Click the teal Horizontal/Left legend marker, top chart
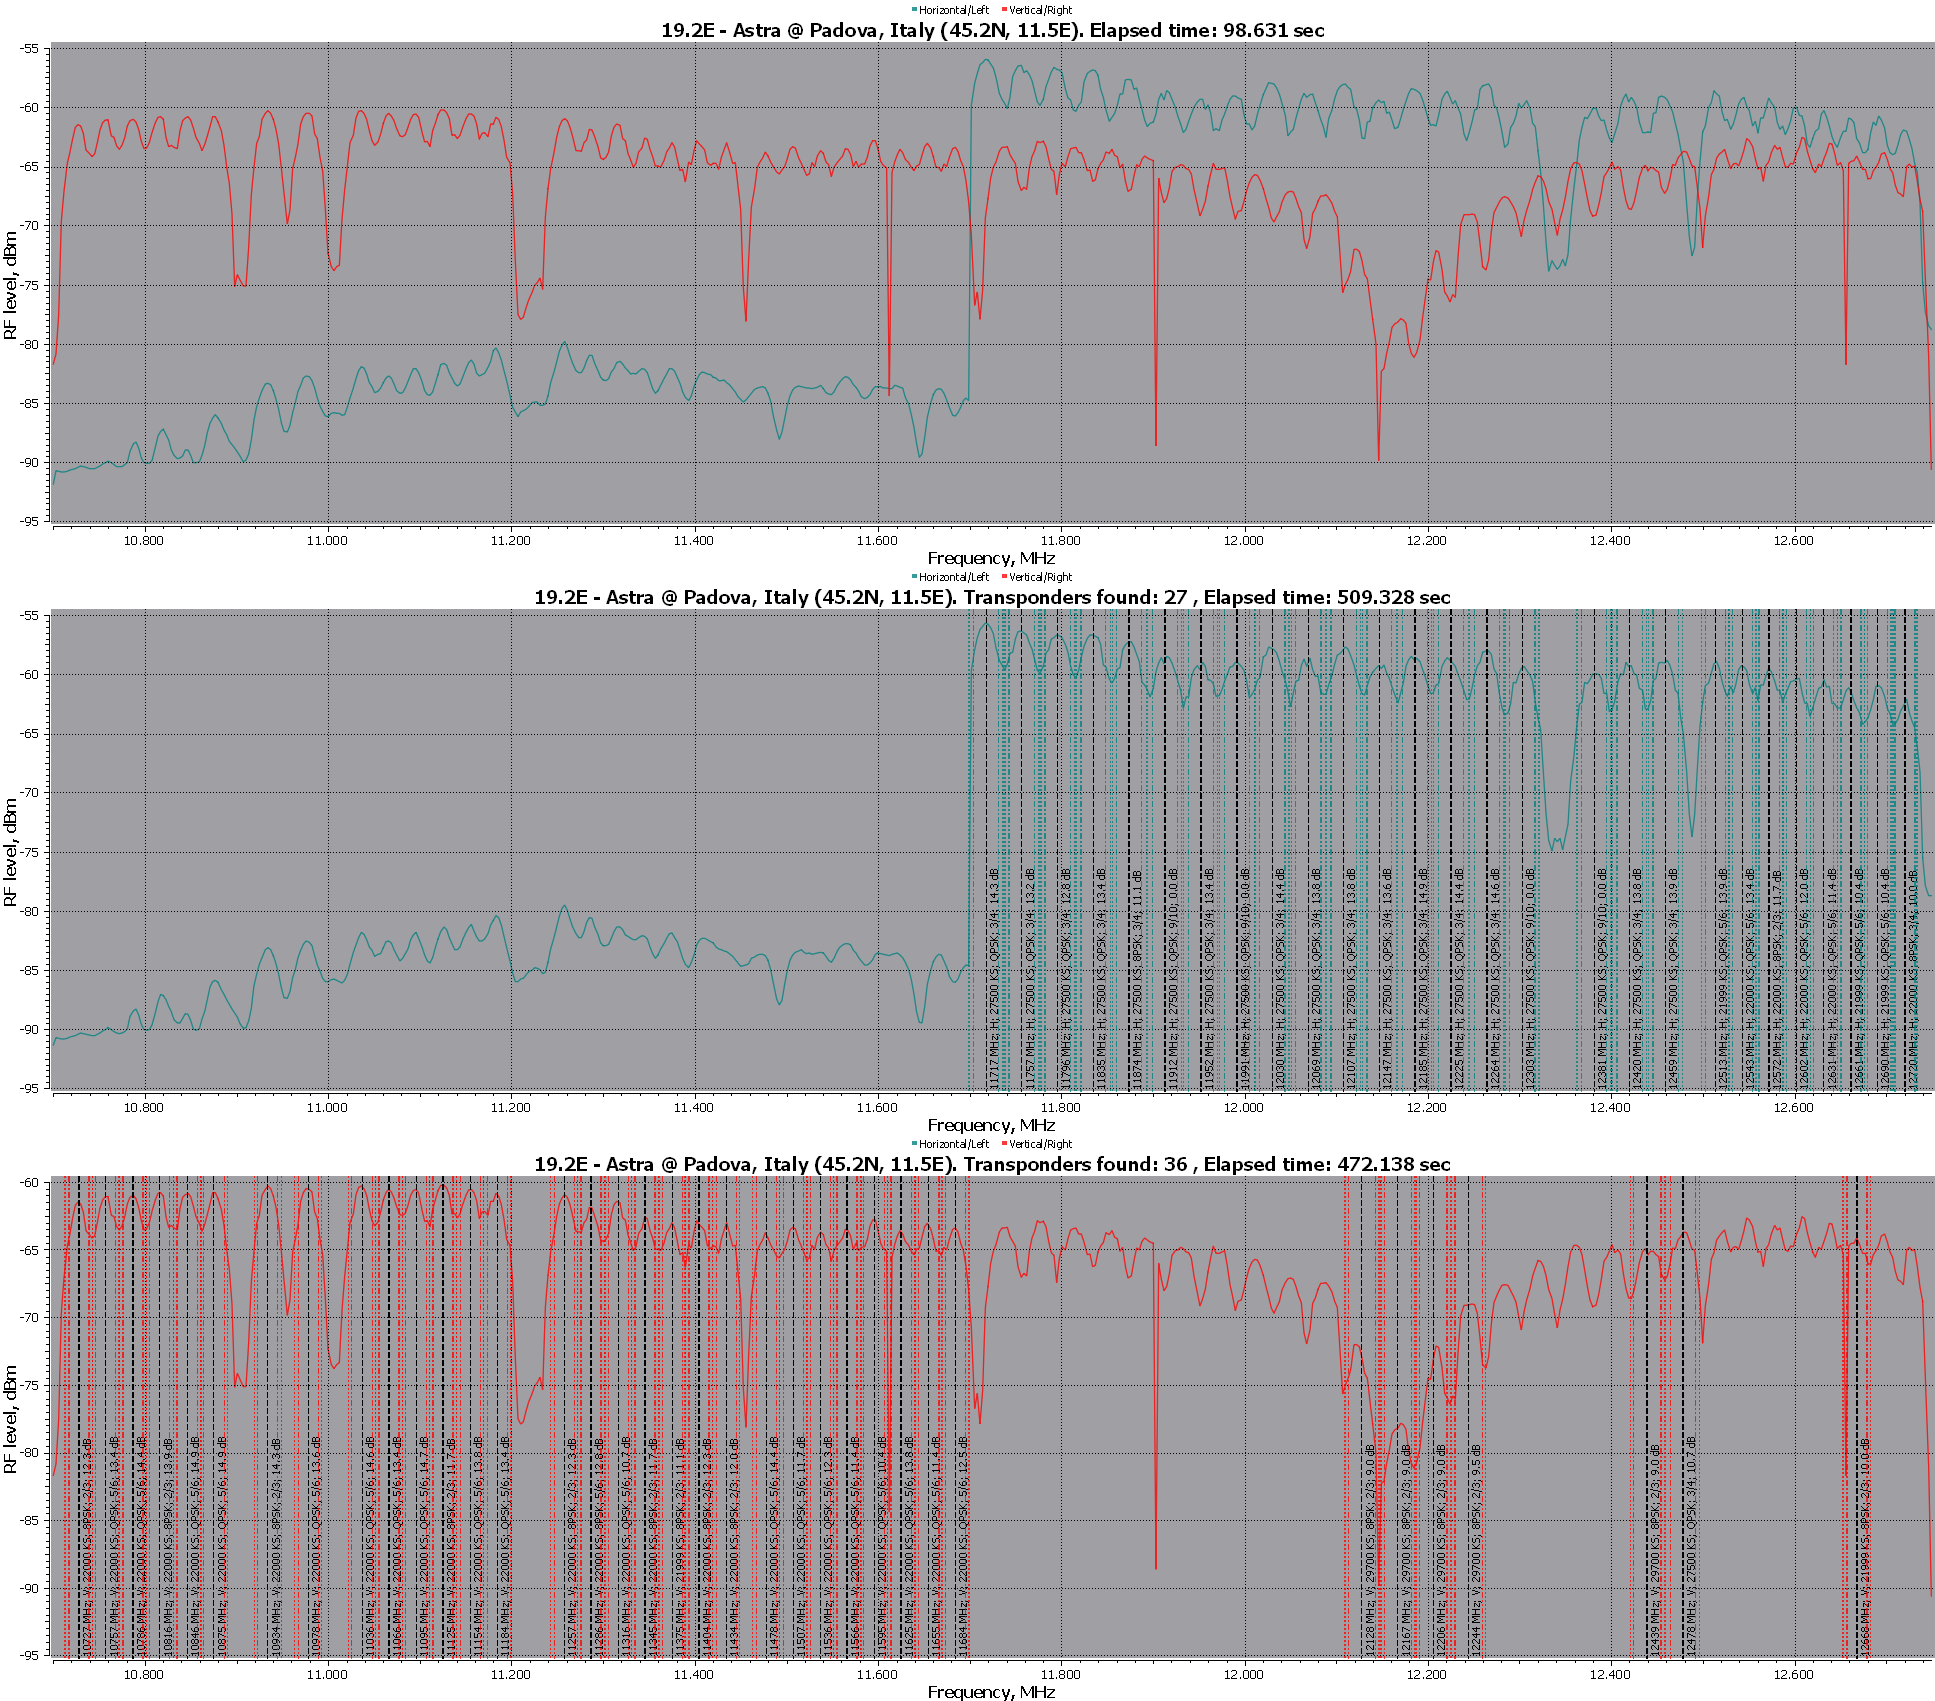This screenshot has height=1701, width=1935. (x=914, y=10)
